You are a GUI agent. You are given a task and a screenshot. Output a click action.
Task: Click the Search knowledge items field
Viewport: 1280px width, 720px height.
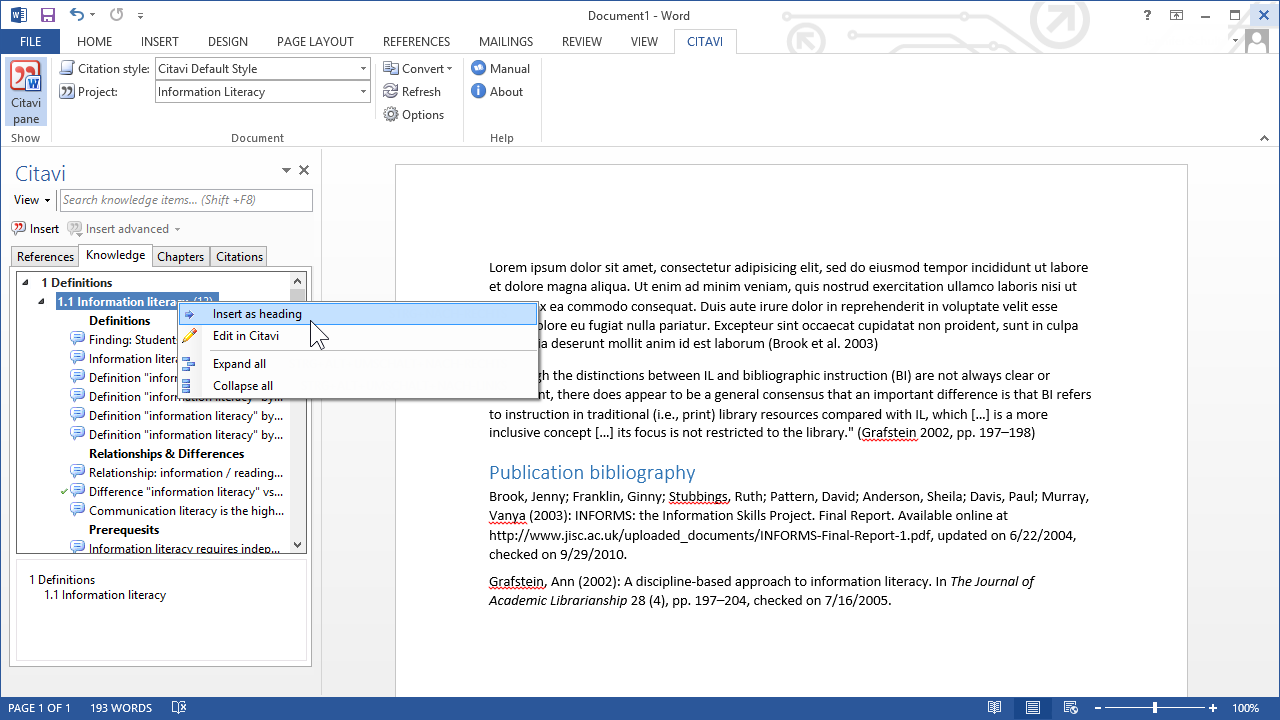186,200
